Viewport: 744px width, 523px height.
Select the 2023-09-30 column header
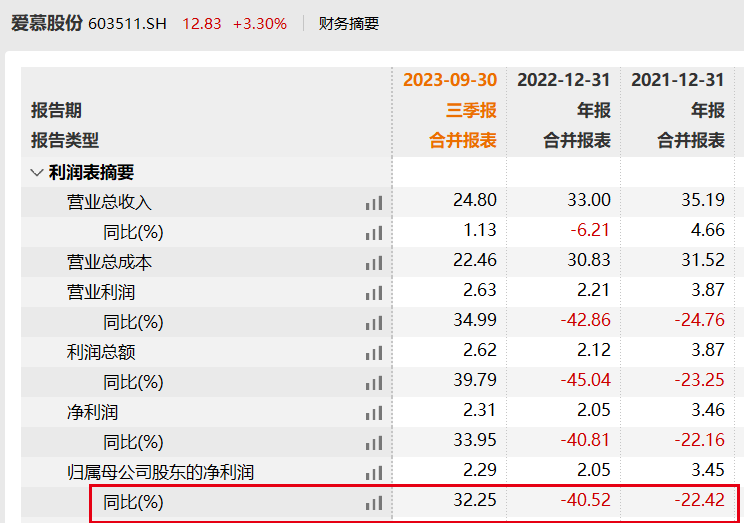[450, 80]
